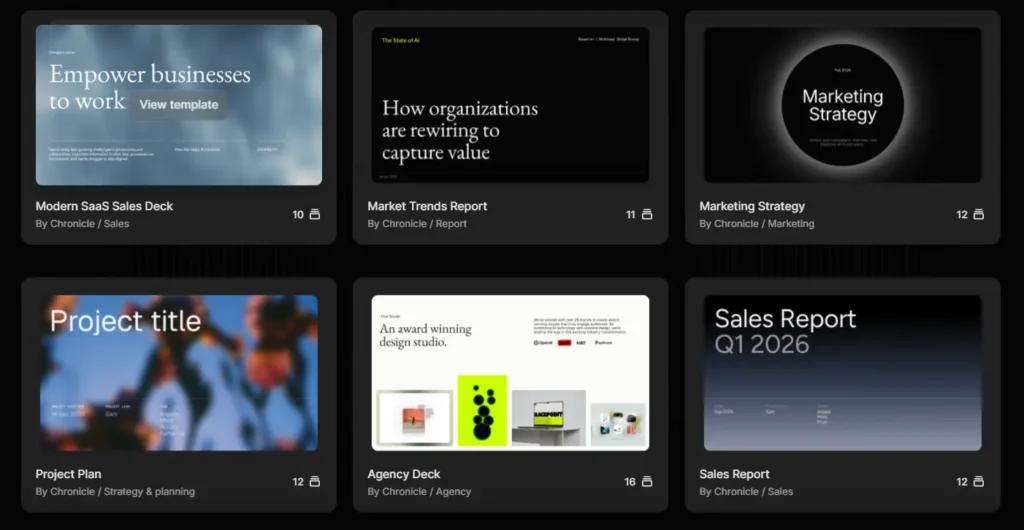Click 'By Chronicle / Marketing' text
Screen dimensions: 1024x530
pyautogui.click(x=757, y=224)
